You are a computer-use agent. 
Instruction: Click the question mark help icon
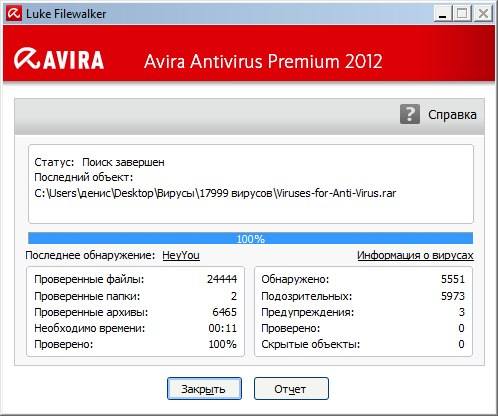point(410,114)
